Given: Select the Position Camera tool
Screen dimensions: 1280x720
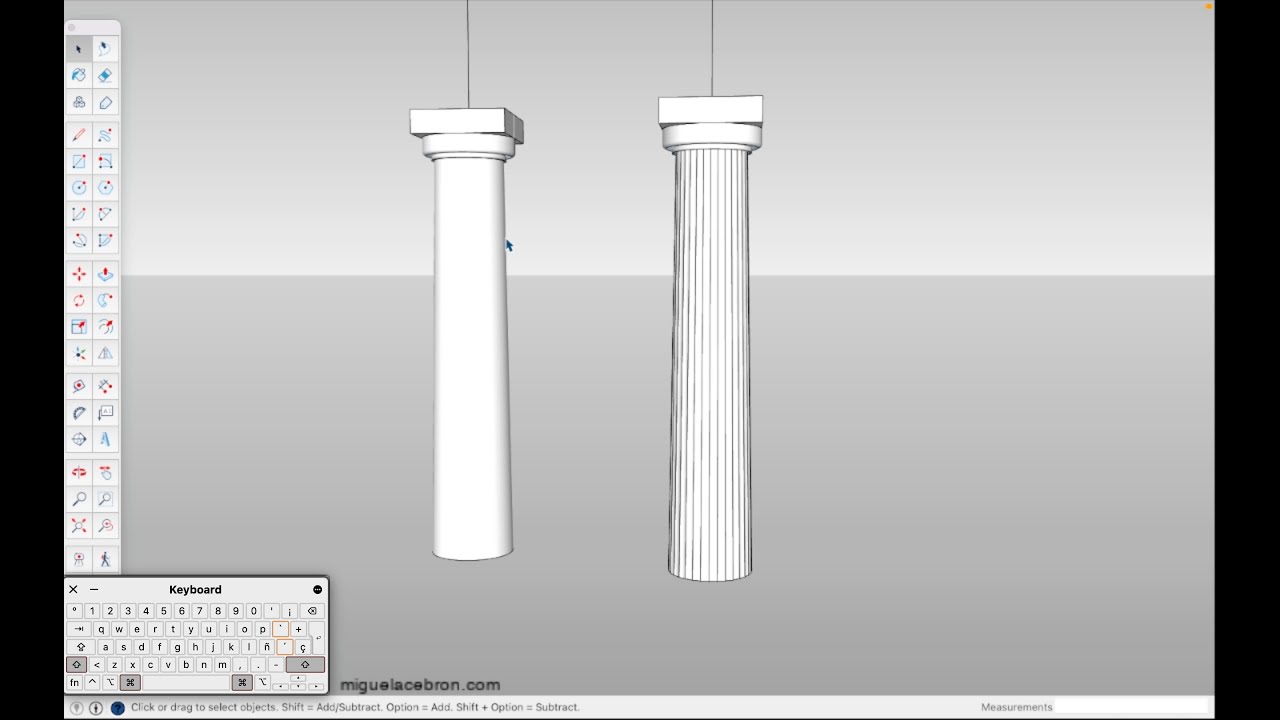Looking at the screenshot, I should pos(79,559).
